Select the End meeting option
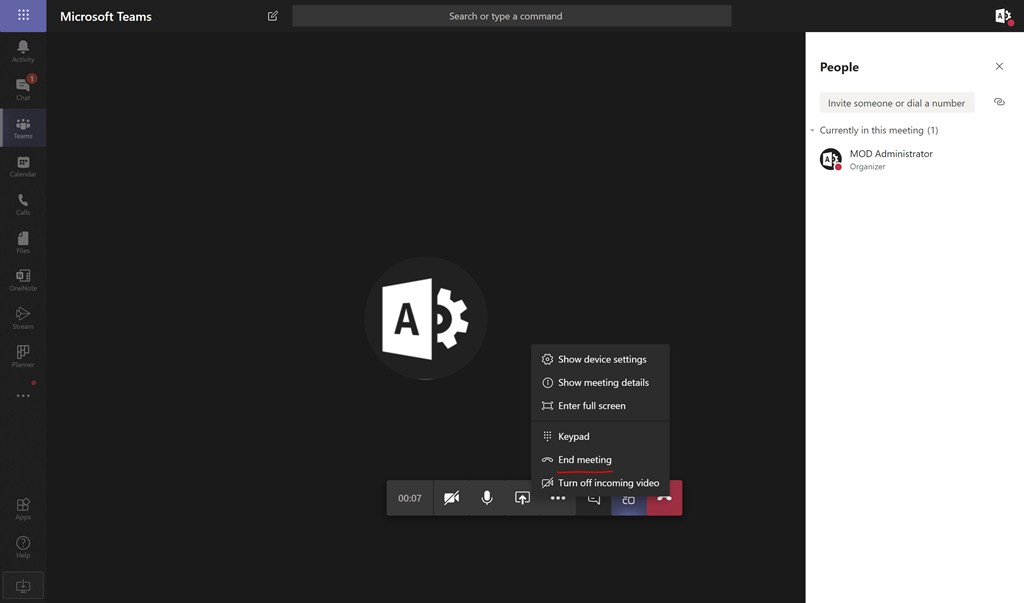Image resolution: width=1024 pixels, height=603 pixels. (583, 459)
